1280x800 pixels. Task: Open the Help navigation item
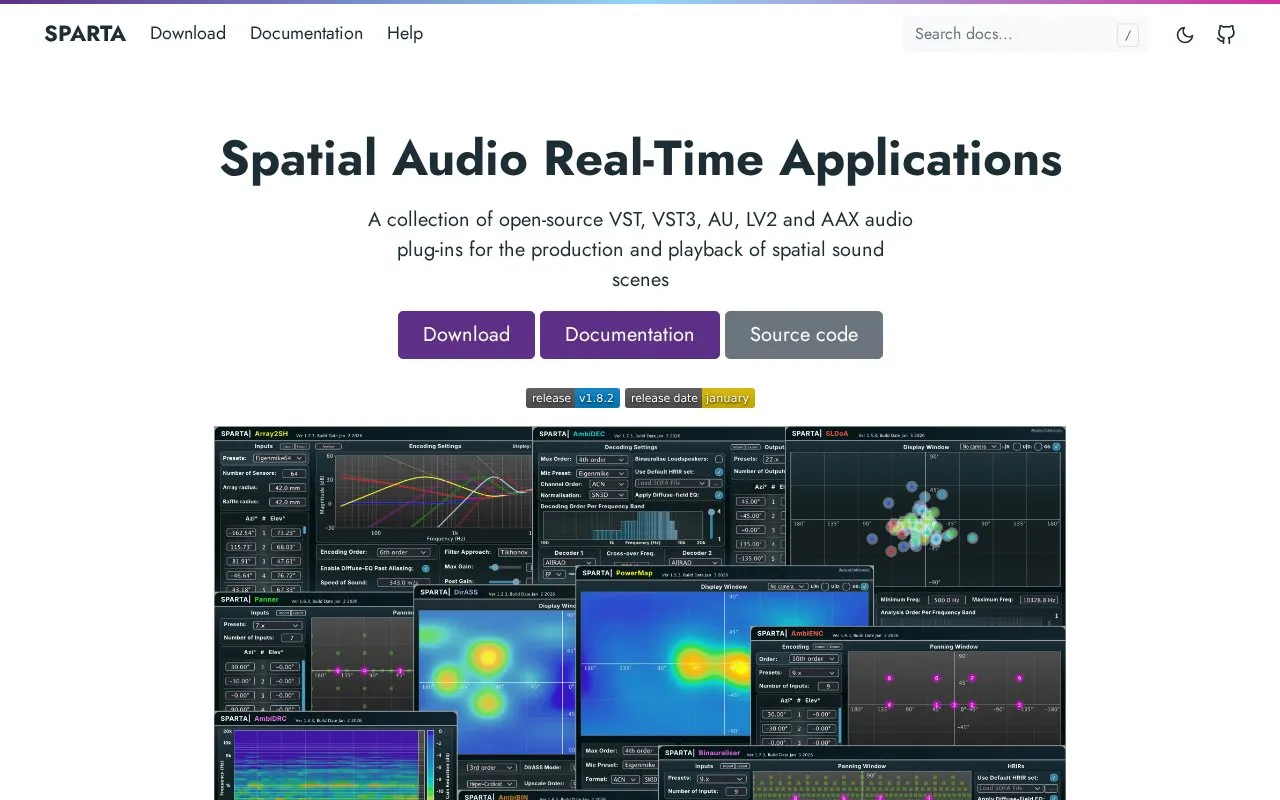point(405,34)
